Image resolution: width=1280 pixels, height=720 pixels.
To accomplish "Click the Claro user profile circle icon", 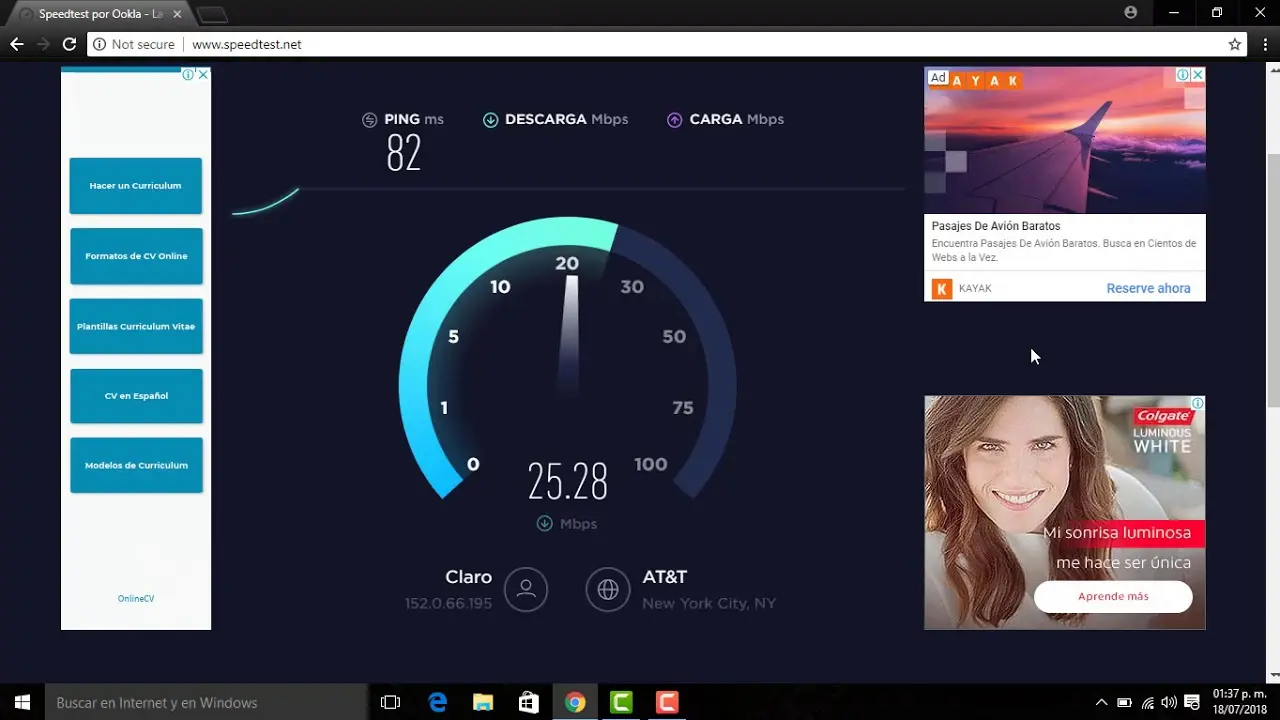I will (526, 589).
